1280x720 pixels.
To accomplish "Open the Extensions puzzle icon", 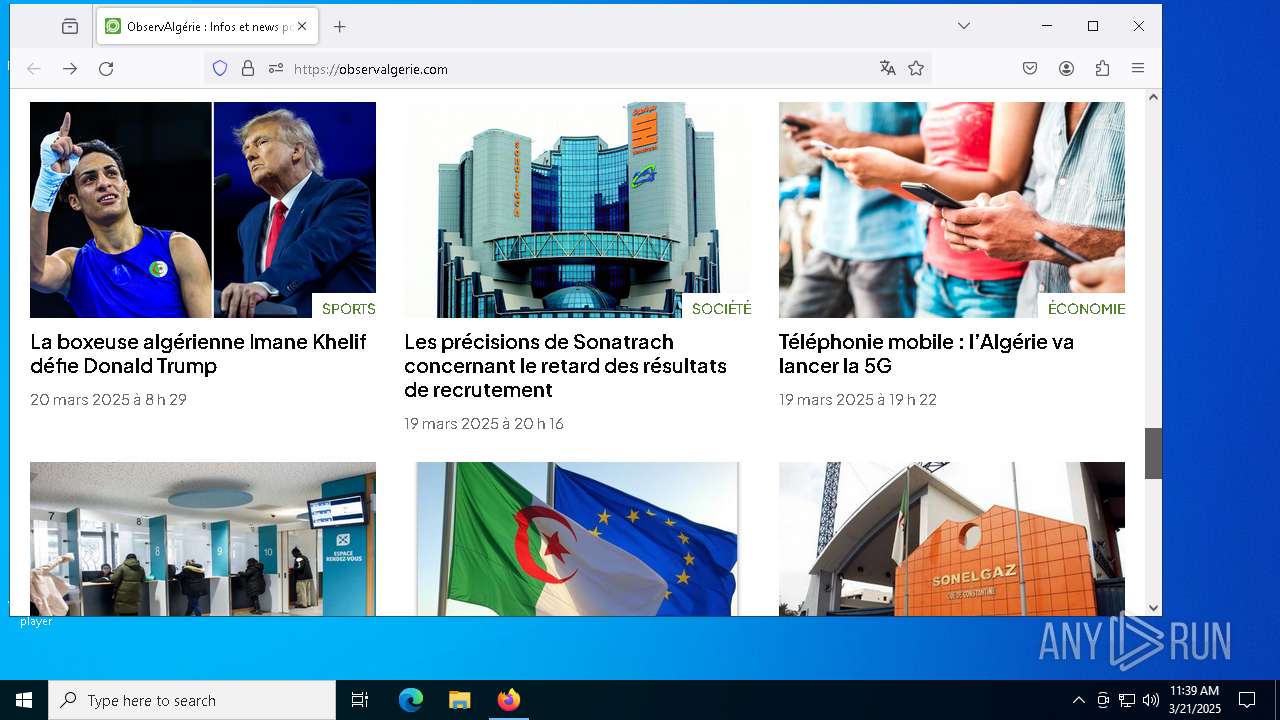I will point(1102,68).
